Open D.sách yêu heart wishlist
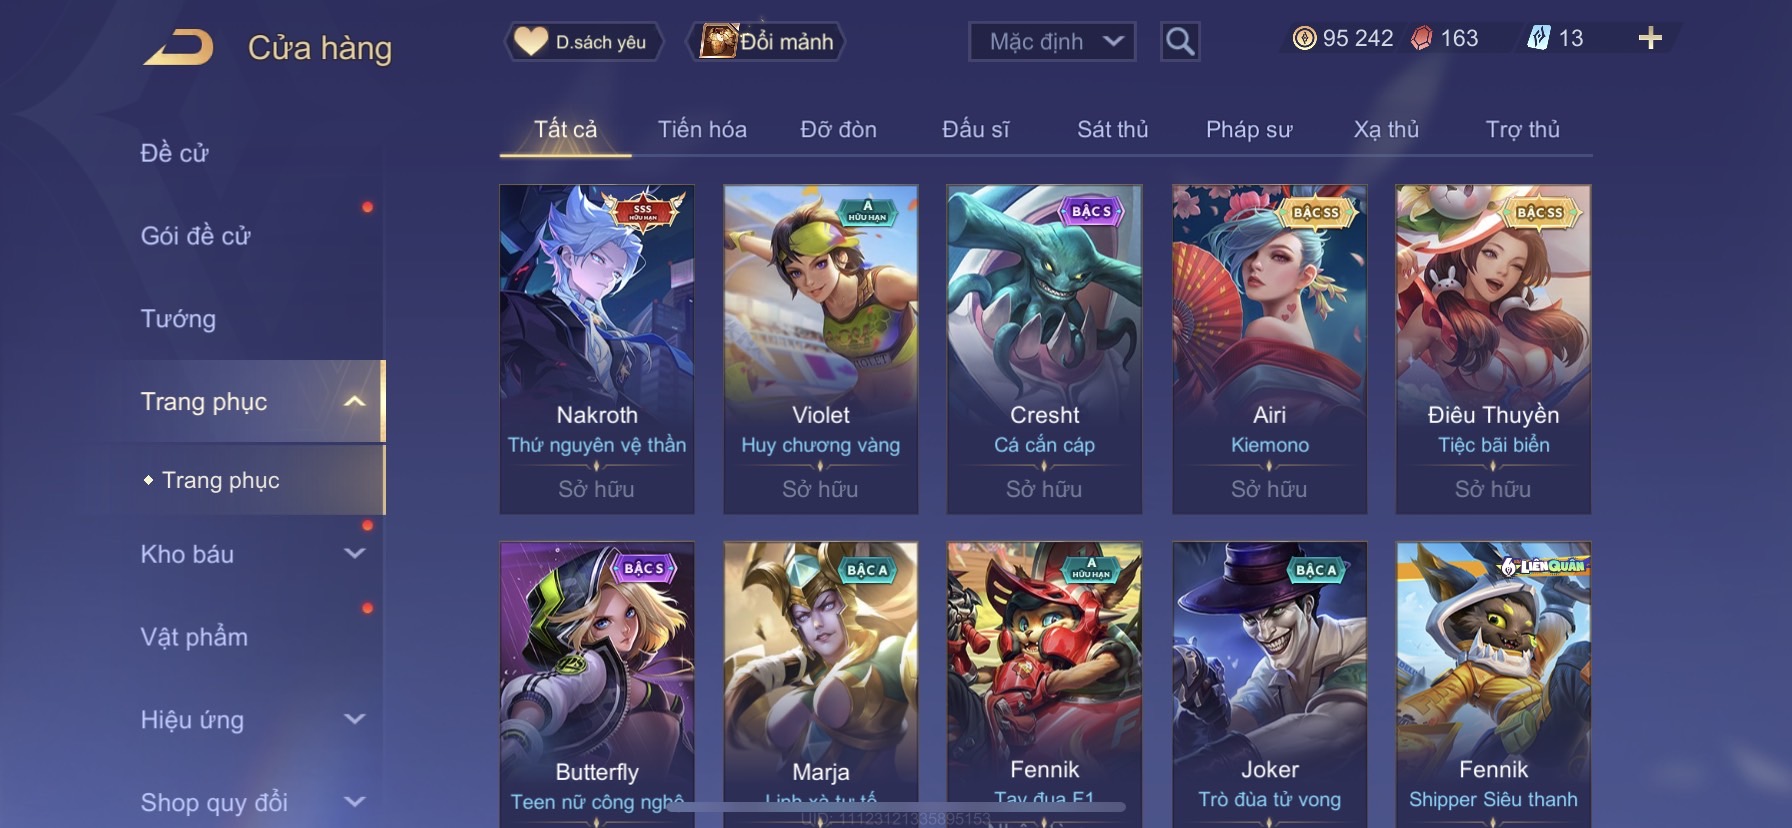 (x=583, y=42)
